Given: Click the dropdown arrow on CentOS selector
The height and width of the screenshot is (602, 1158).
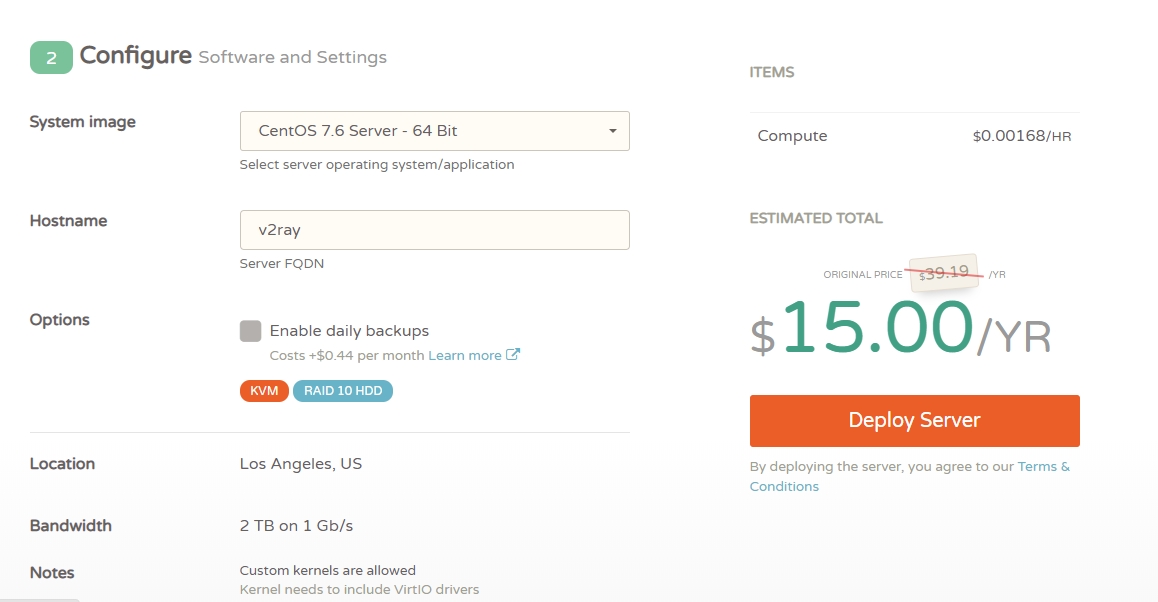Looking at the screenshot, I should coord(612,131).
